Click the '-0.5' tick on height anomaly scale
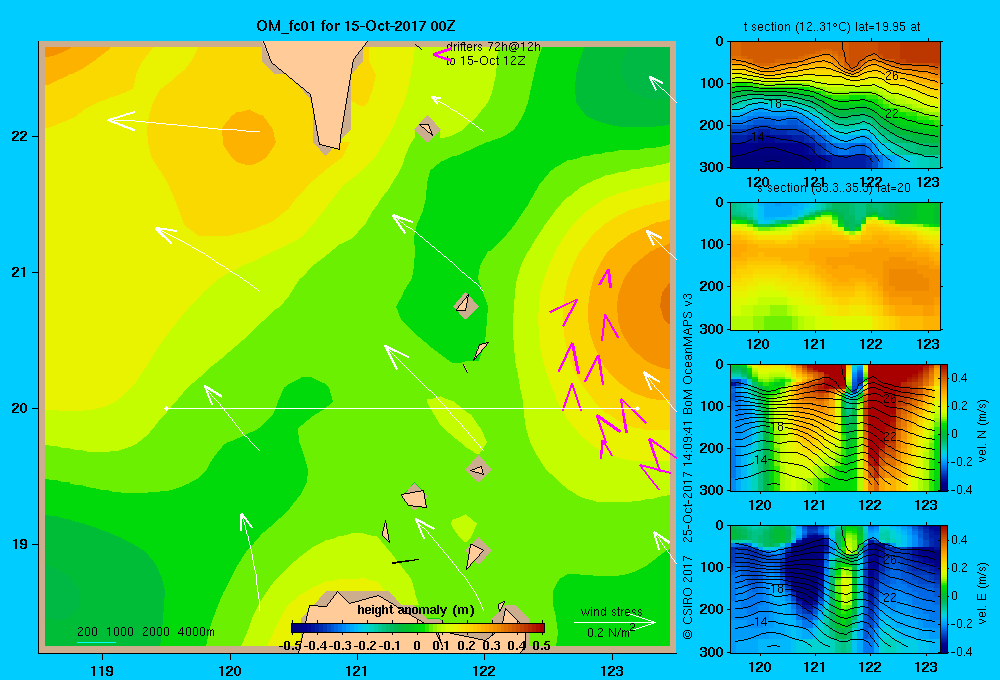1000x680 pixels. [290, 646]
